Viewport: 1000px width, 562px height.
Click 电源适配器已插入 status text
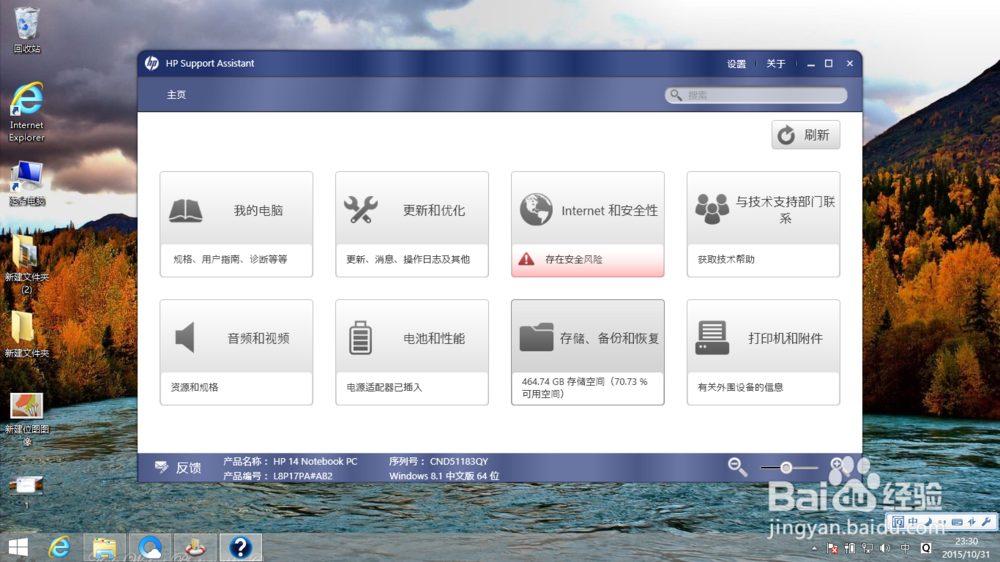point(384,387)
